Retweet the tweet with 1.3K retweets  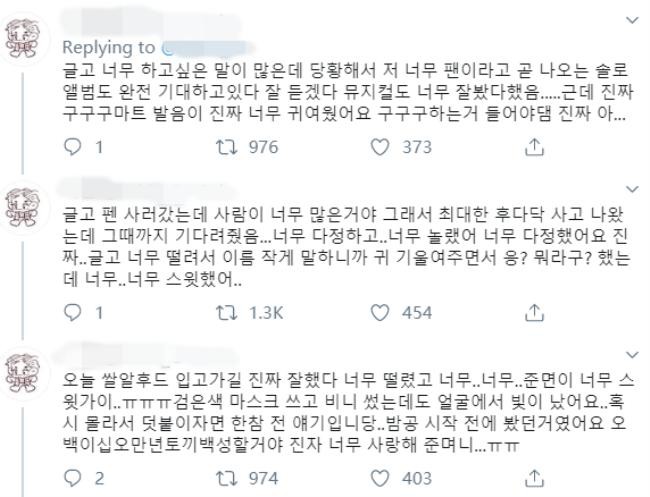225,313
